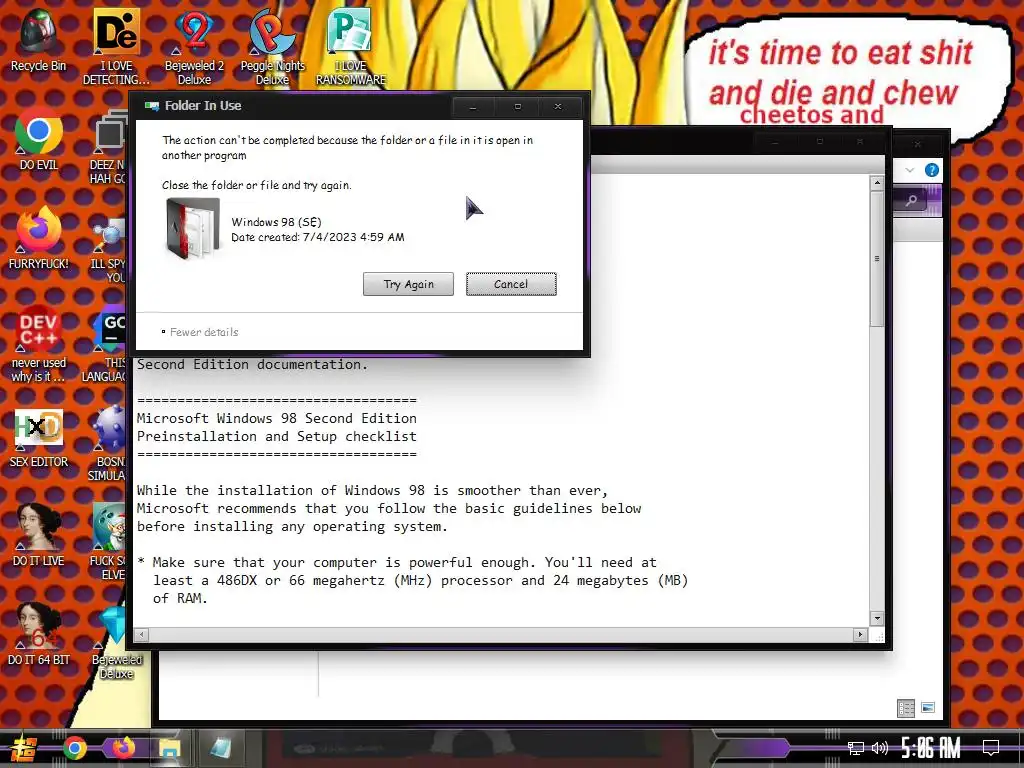1024x768 pixels.
Task: Click Notepad horizontal scrollbar left arrow
Action: point(142,634)
